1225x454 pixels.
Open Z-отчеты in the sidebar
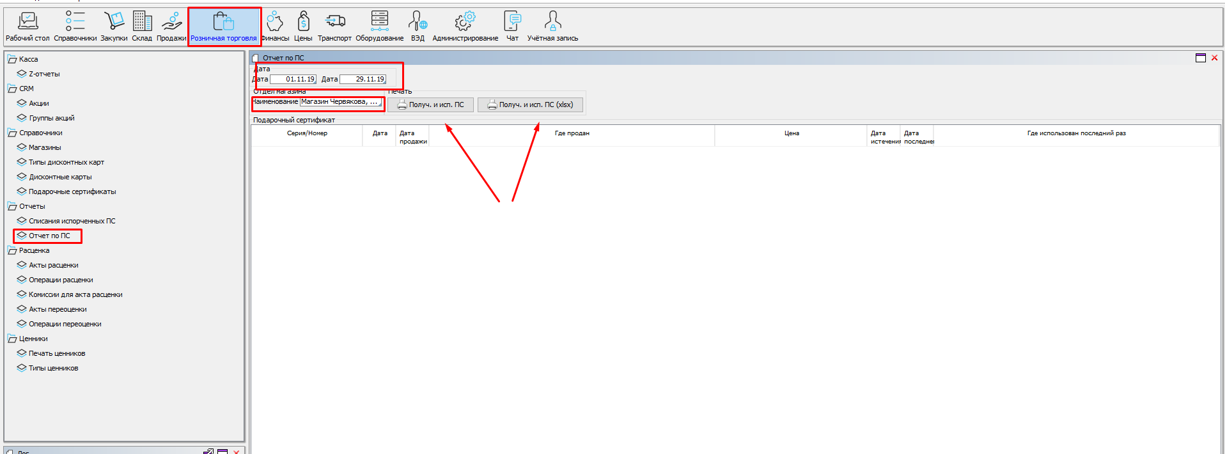pos(44,74)
